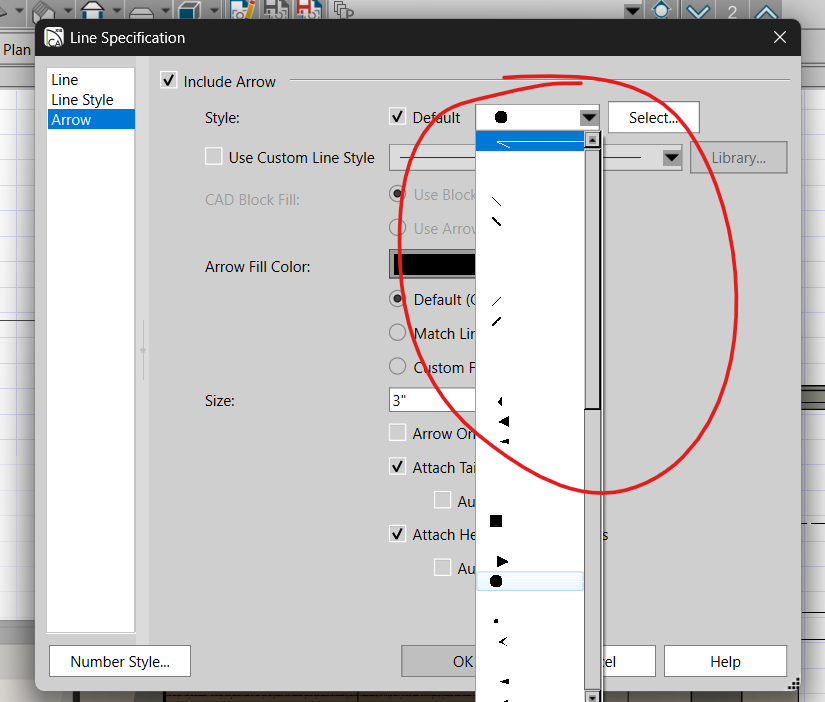Choose the highlighted open arrowhead style
Screen dimensions: 825x702
tap(530, 141)
